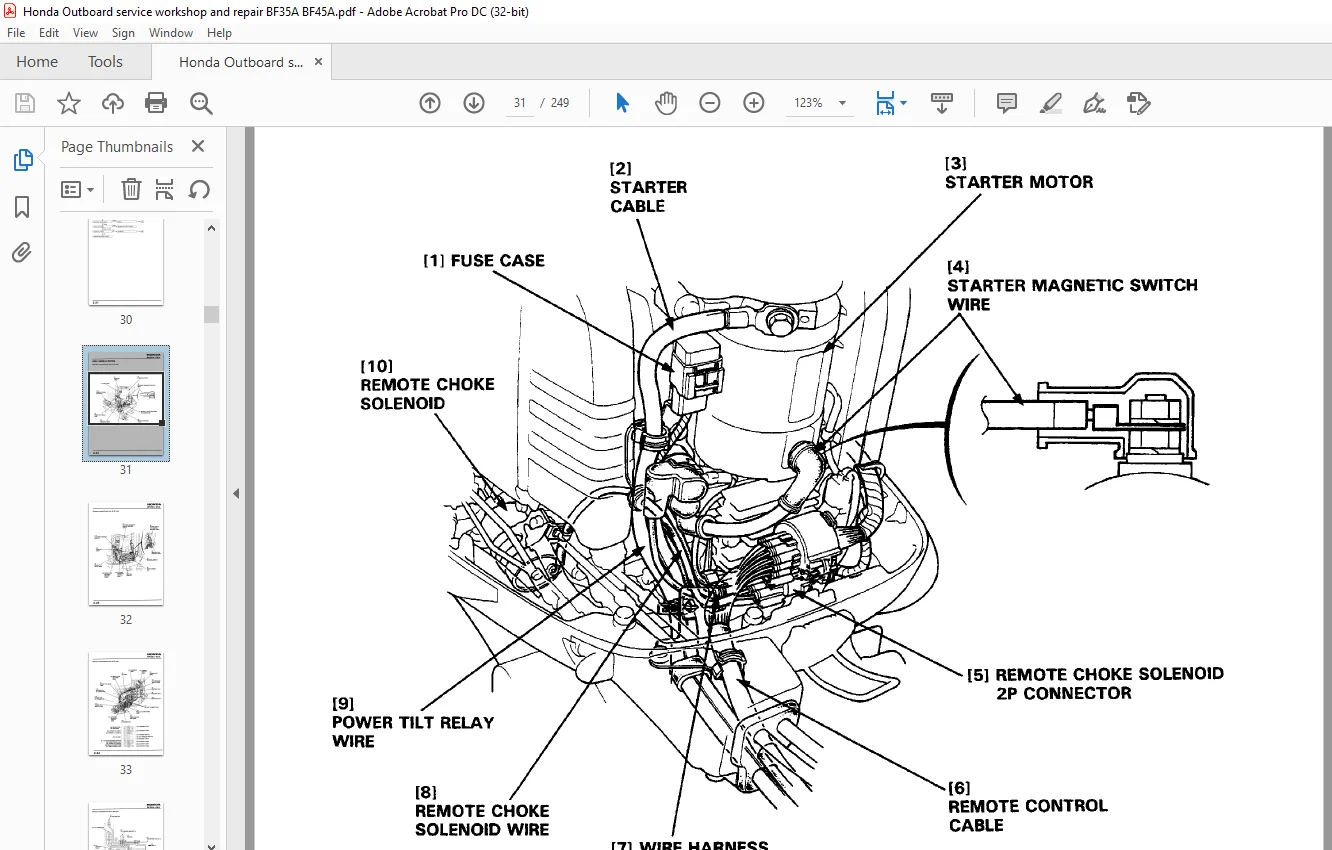Open the Window menu

(x=171, y=33)
